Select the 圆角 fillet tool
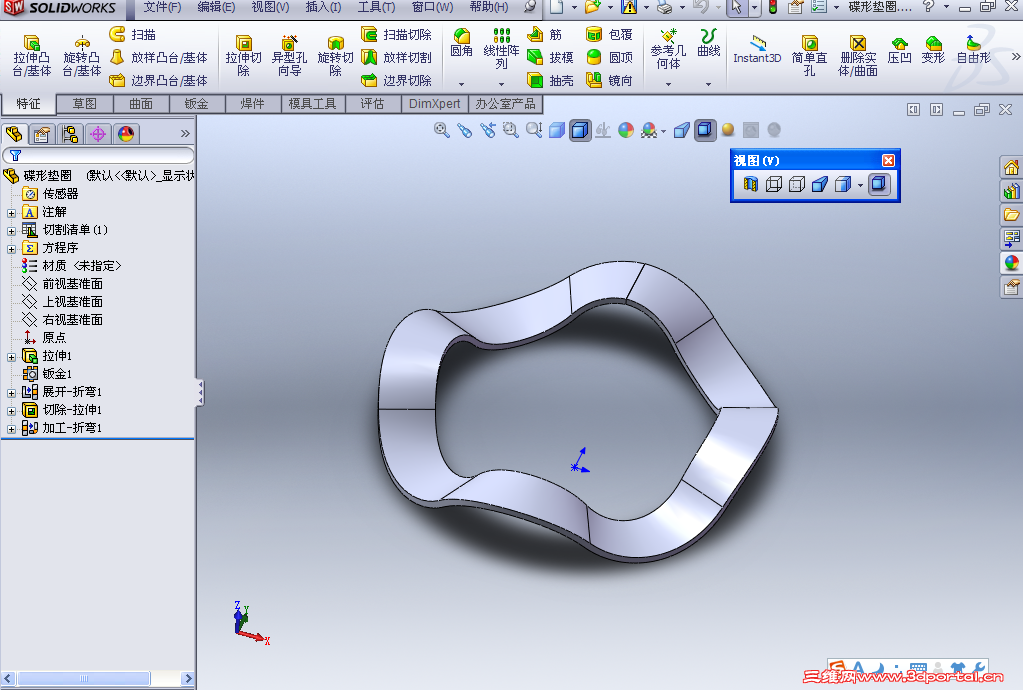The image size is (1023, 690). click(461, 42)
